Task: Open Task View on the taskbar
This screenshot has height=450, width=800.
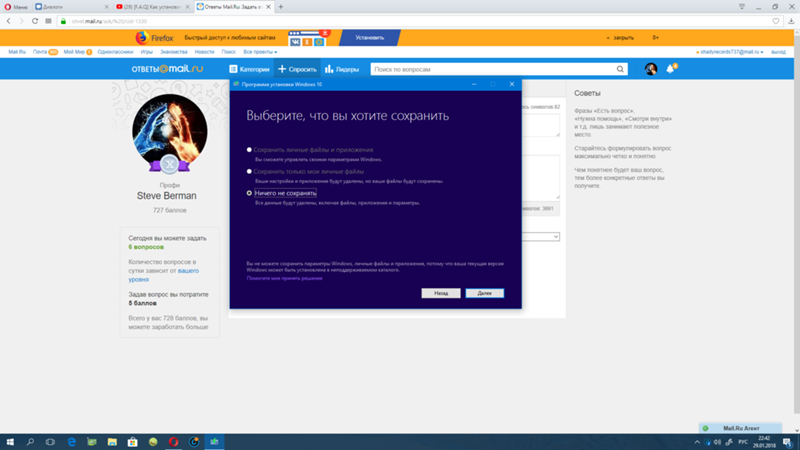Action: click(50, 442)
